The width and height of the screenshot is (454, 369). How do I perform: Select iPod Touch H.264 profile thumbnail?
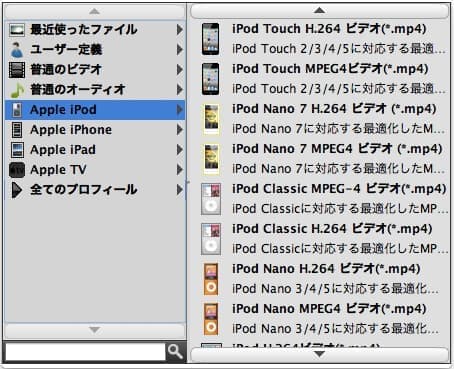(x=211, y=39)
